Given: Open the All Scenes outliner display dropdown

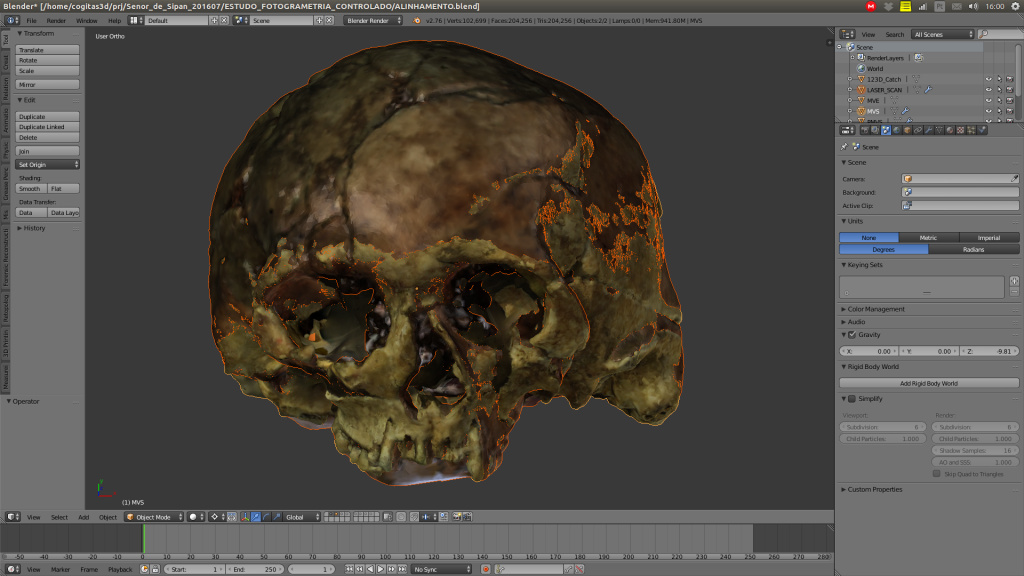Looking at the screenshot, I should (x=943, y=34).
